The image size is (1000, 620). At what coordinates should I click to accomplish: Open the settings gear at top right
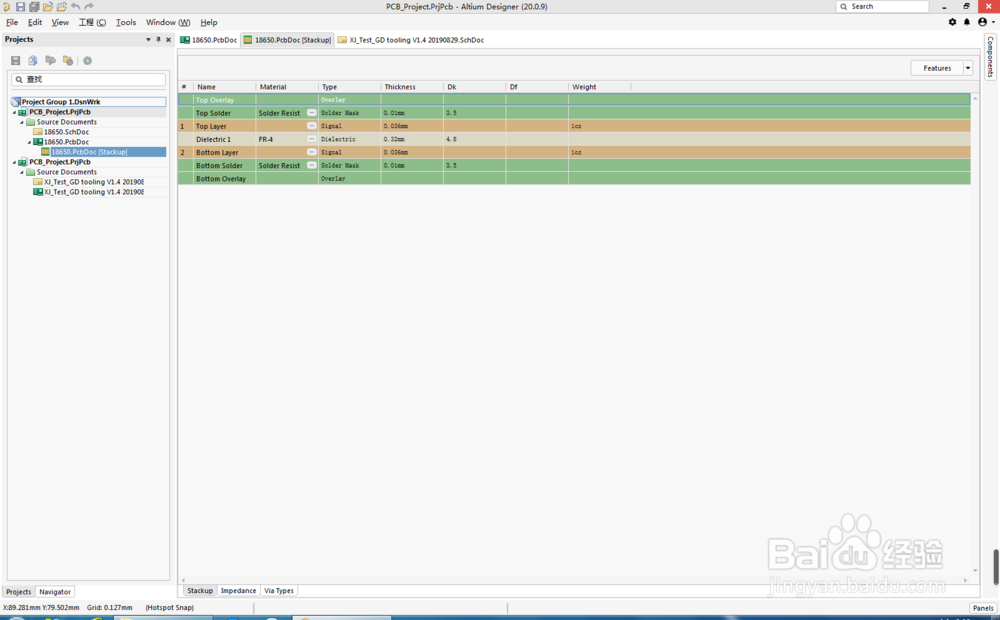(952, 22)
